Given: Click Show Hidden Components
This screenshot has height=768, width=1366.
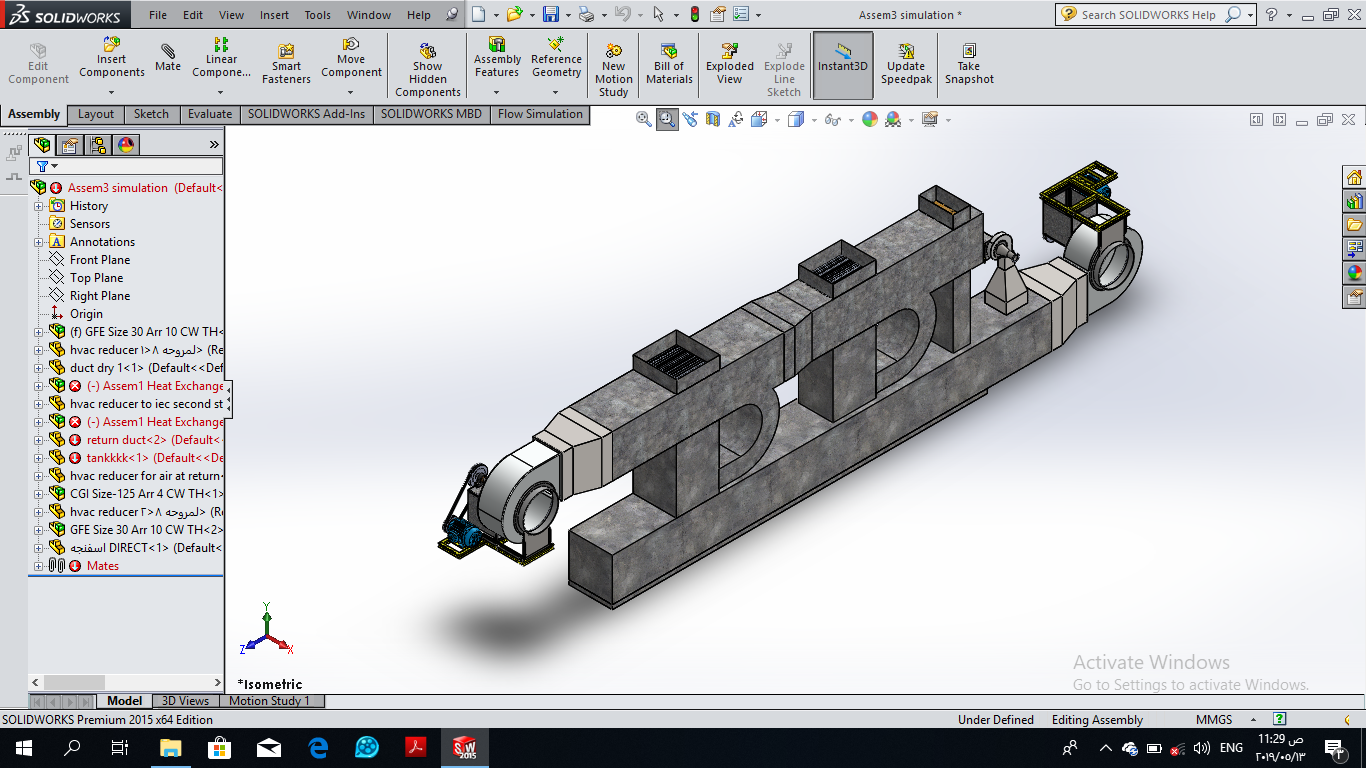Looking at the screenshot, I should pyautogui.click(x=428, y=70).
